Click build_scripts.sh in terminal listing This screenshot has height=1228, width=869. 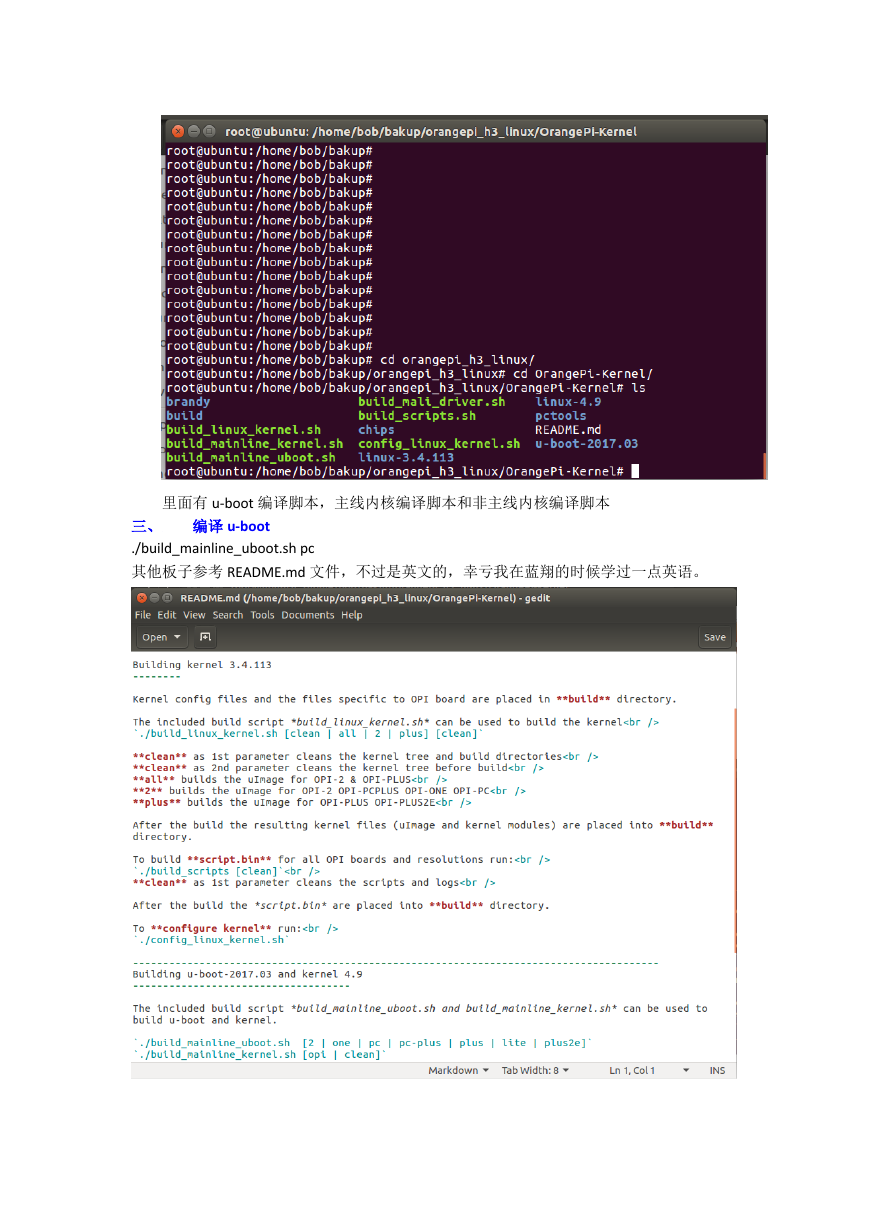[417, 416]
